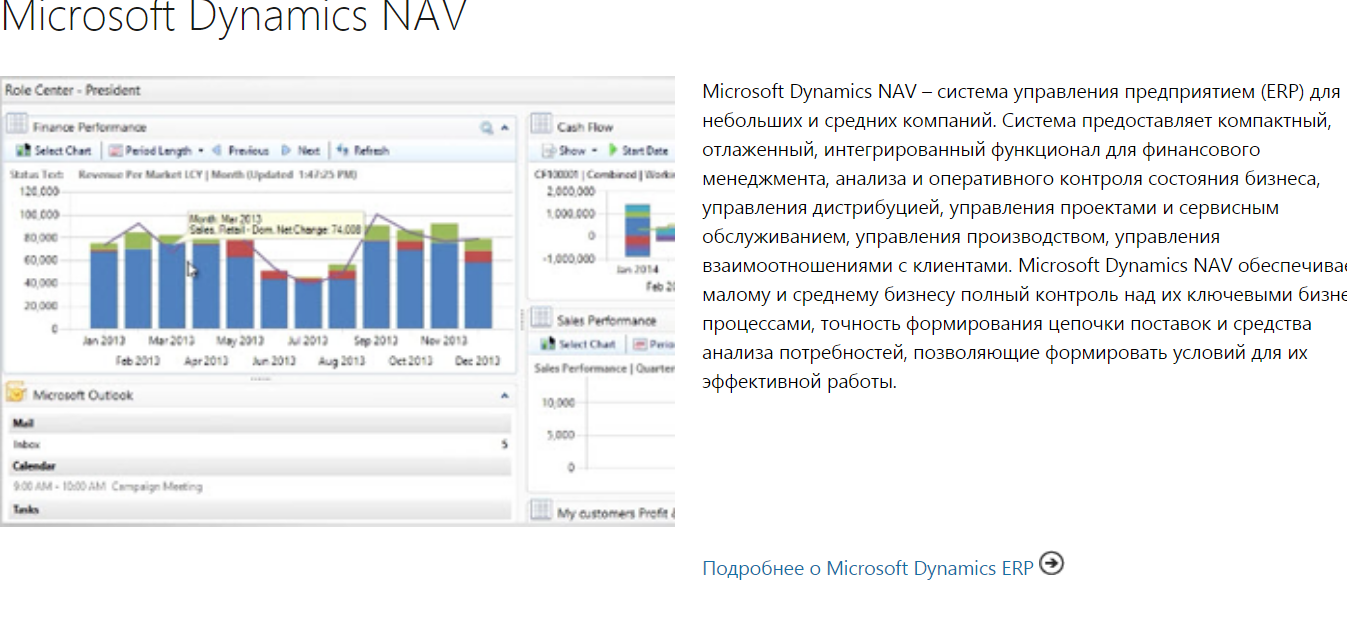Click the Start Date green arrow icon

coord(613,151)
